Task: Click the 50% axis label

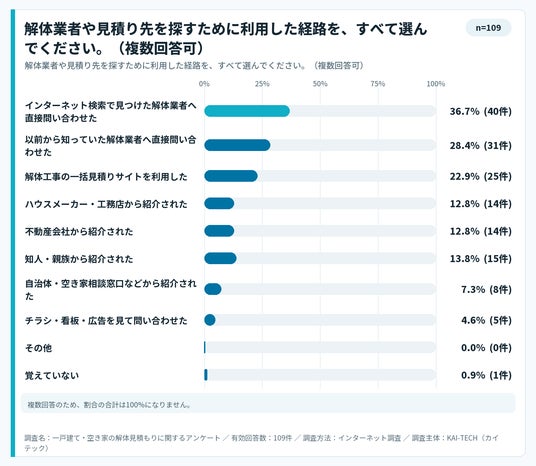Action: tap(320, 84)
